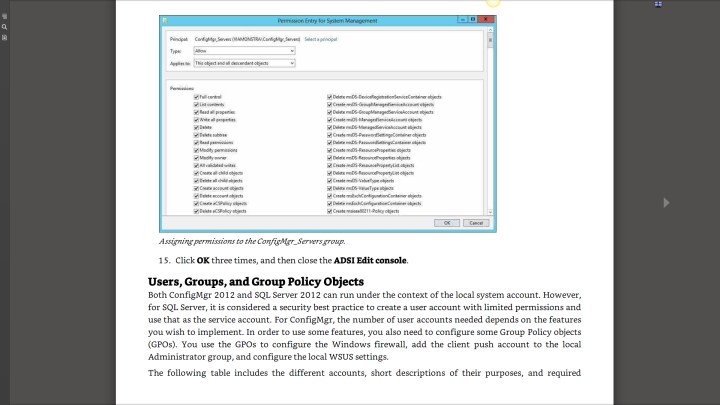This screenshot has width=720, height=405.
Task: Click the next page arrow on right
Action: coord(667,202)
